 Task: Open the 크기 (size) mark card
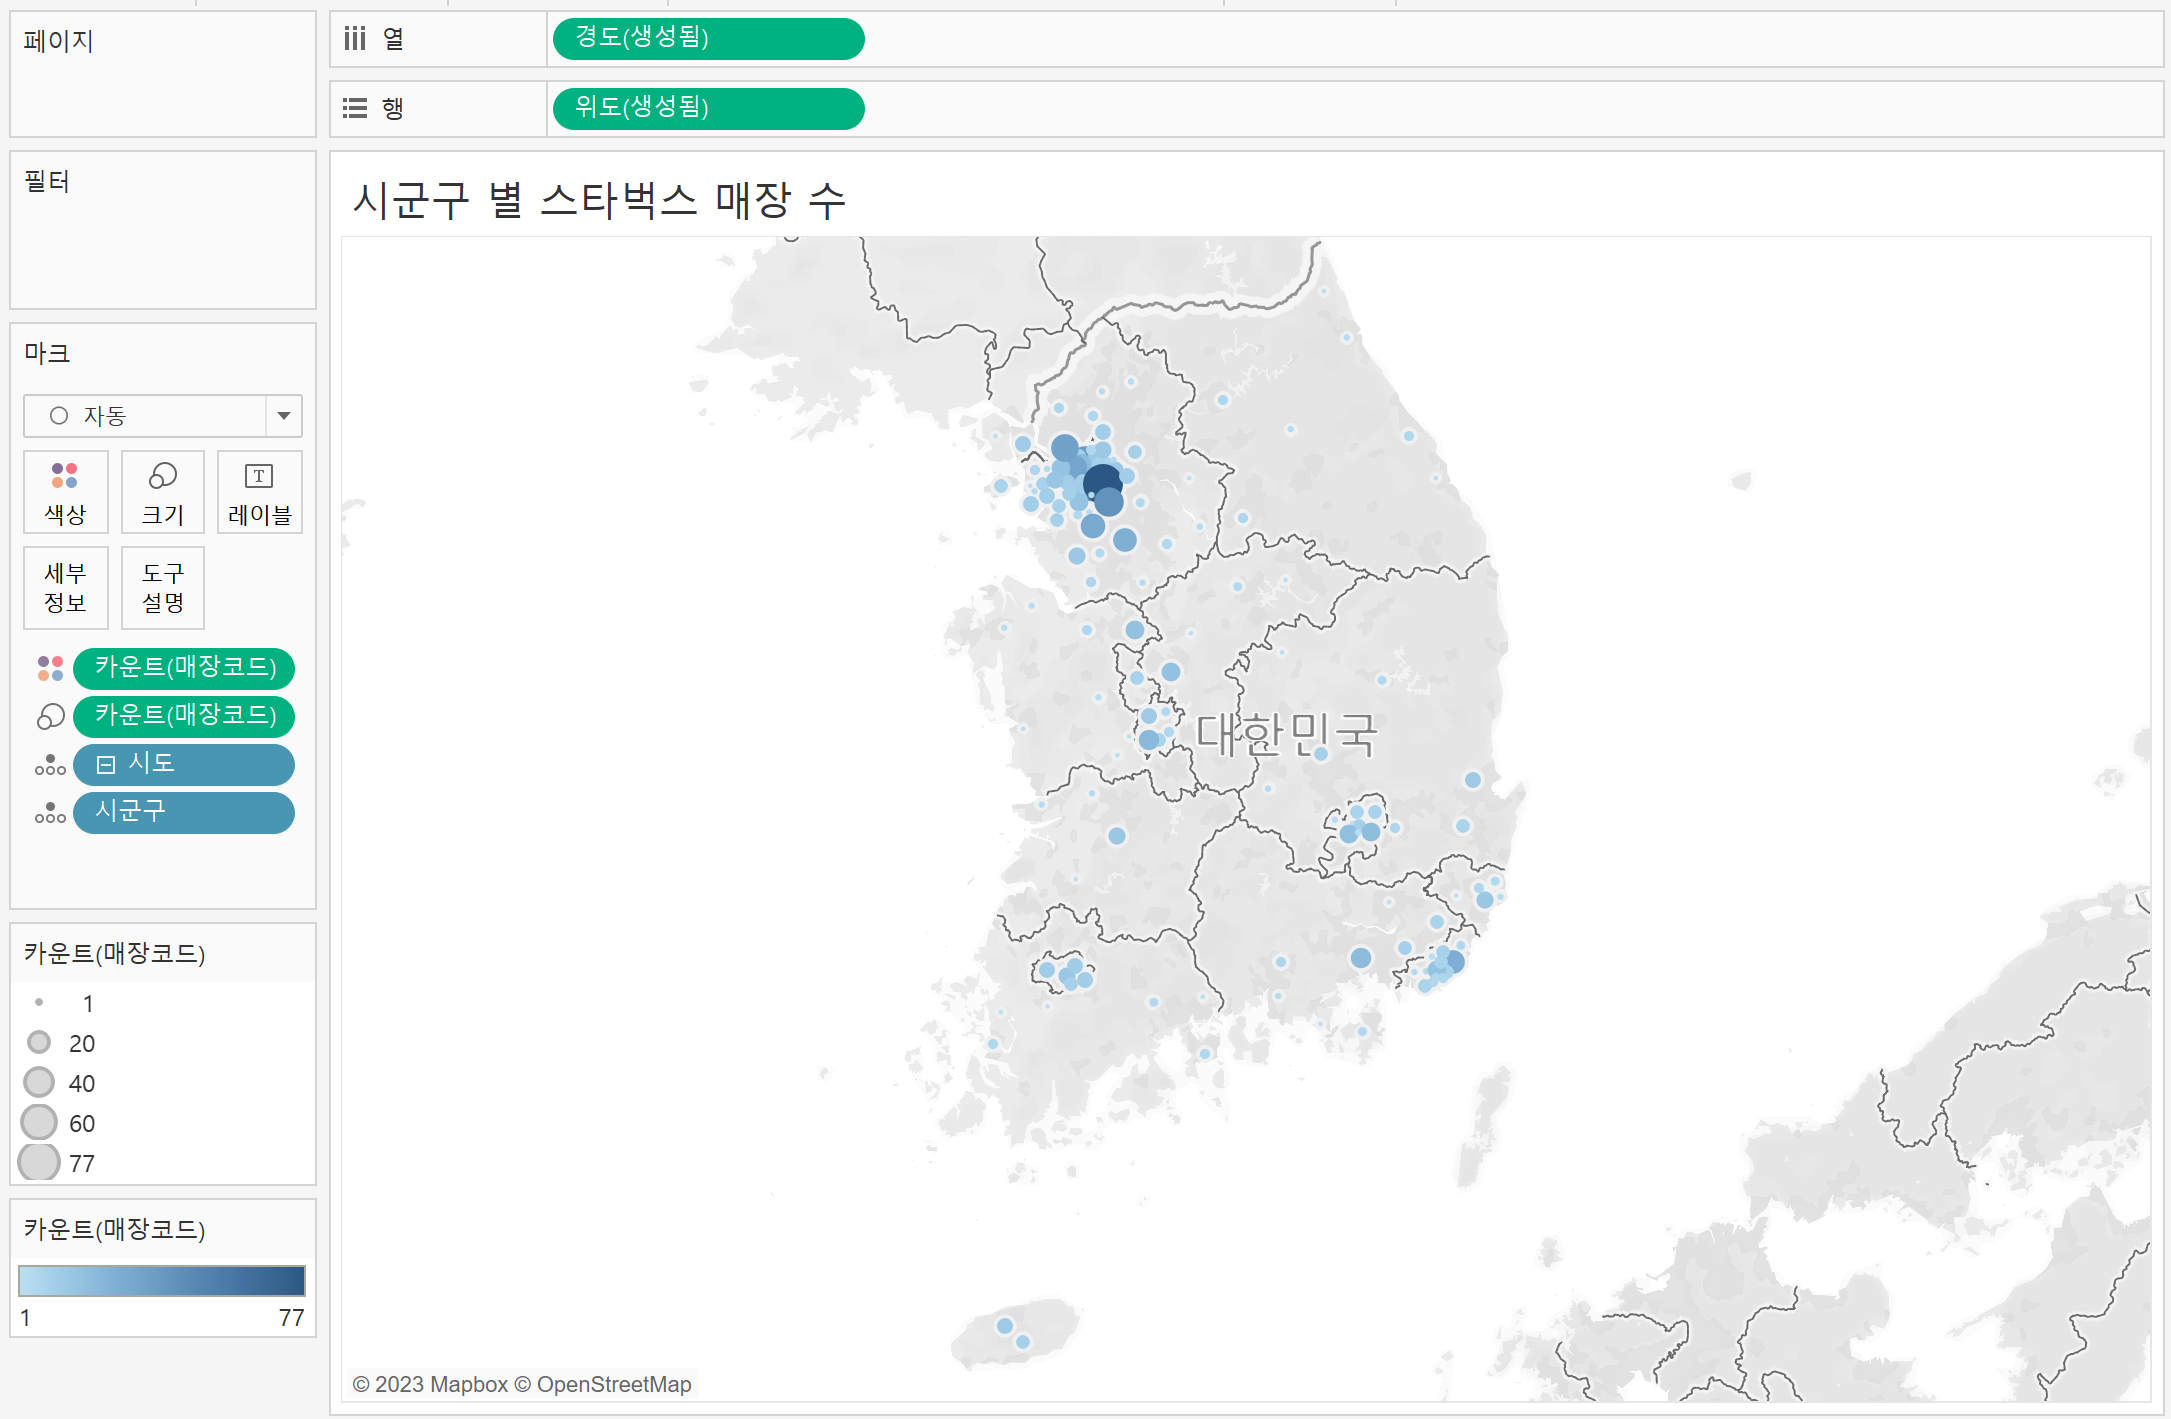[163, 492]
